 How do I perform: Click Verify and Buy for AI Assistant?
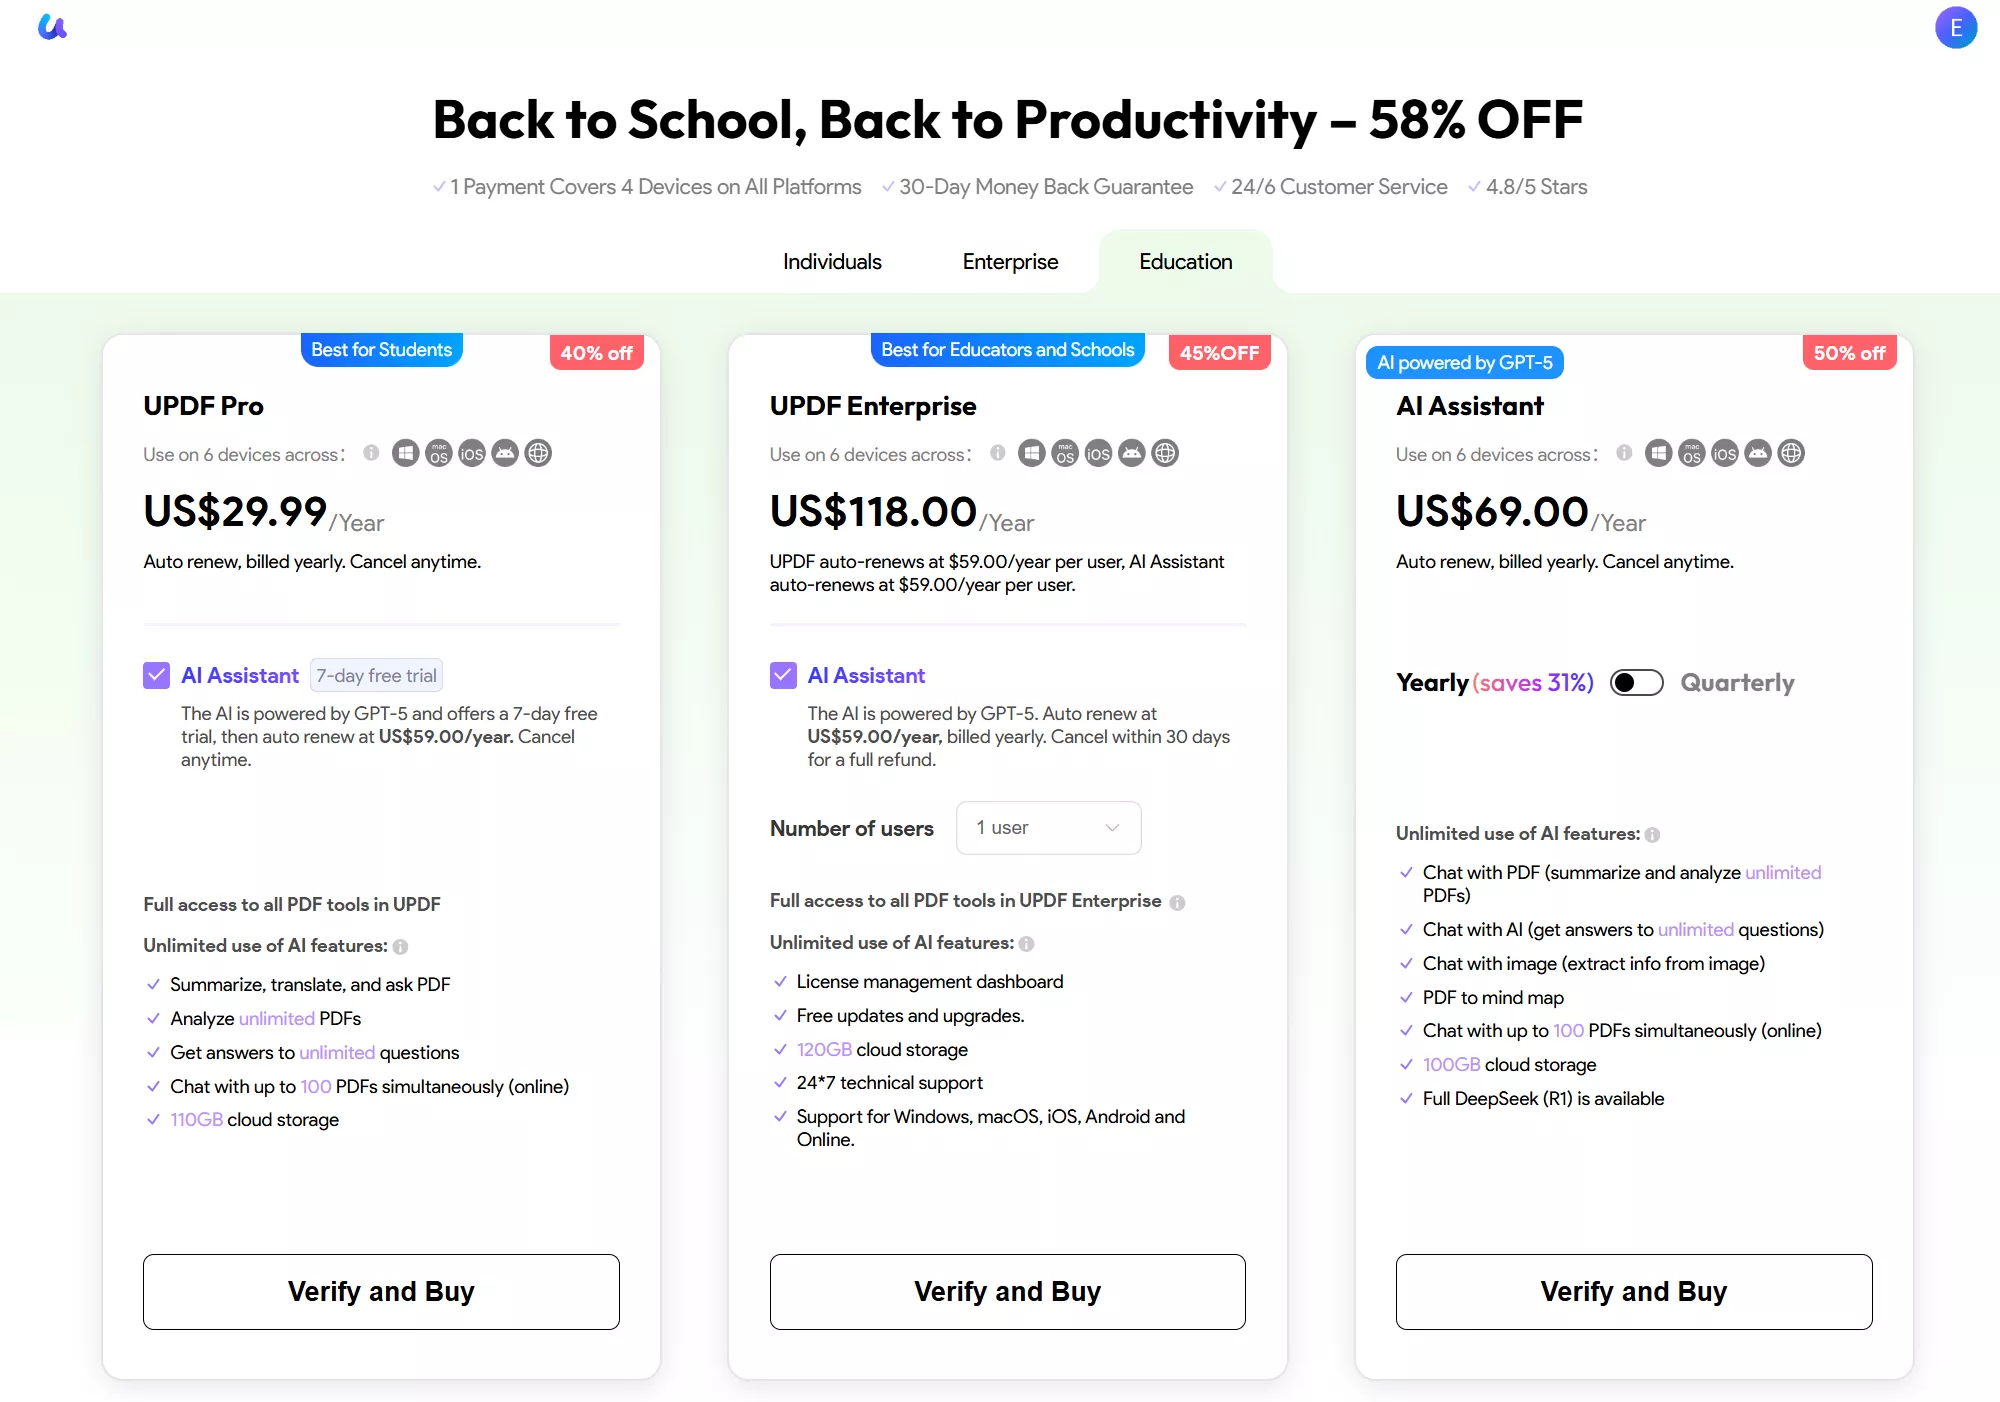coord(1634,1291)
